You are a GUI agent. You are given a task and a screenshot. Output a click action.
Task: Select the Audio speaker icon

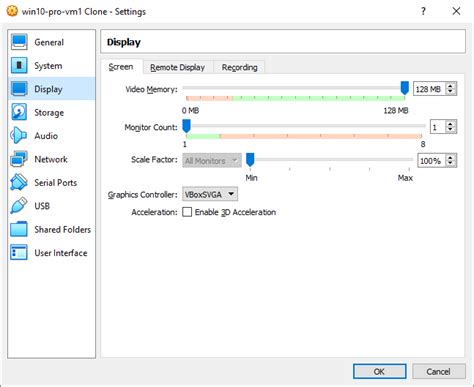tap(19, 136)
